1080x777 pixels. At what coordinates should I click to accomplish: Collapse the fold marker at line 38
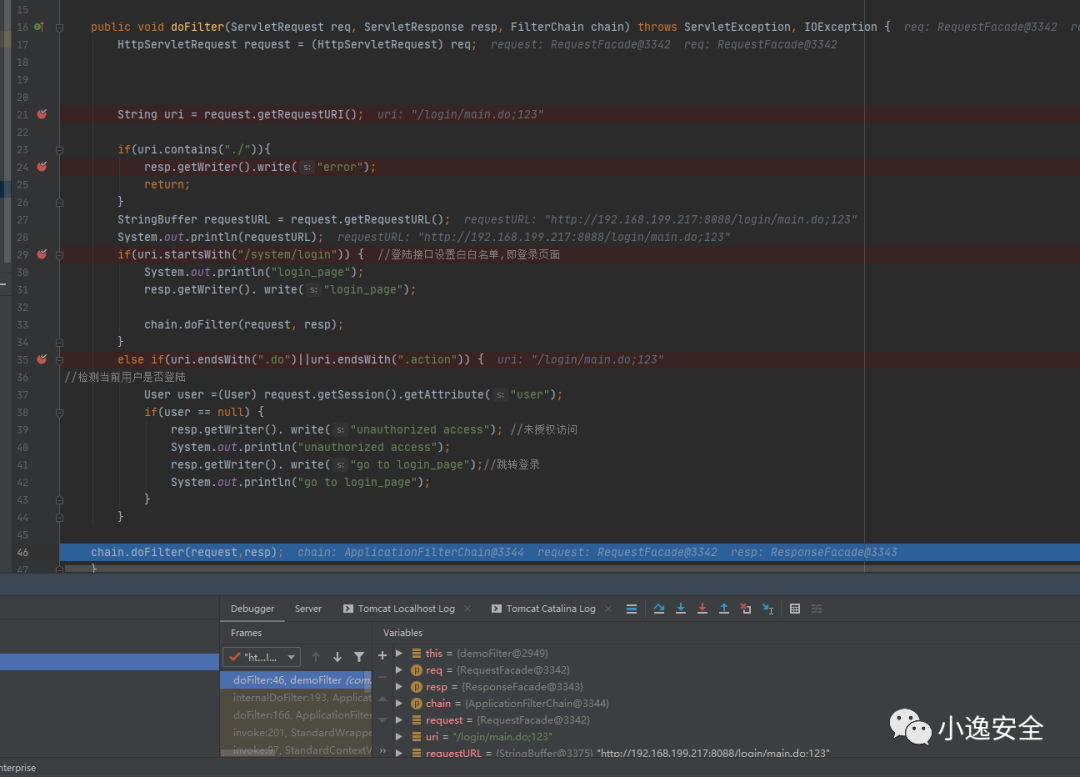point(59,413)
